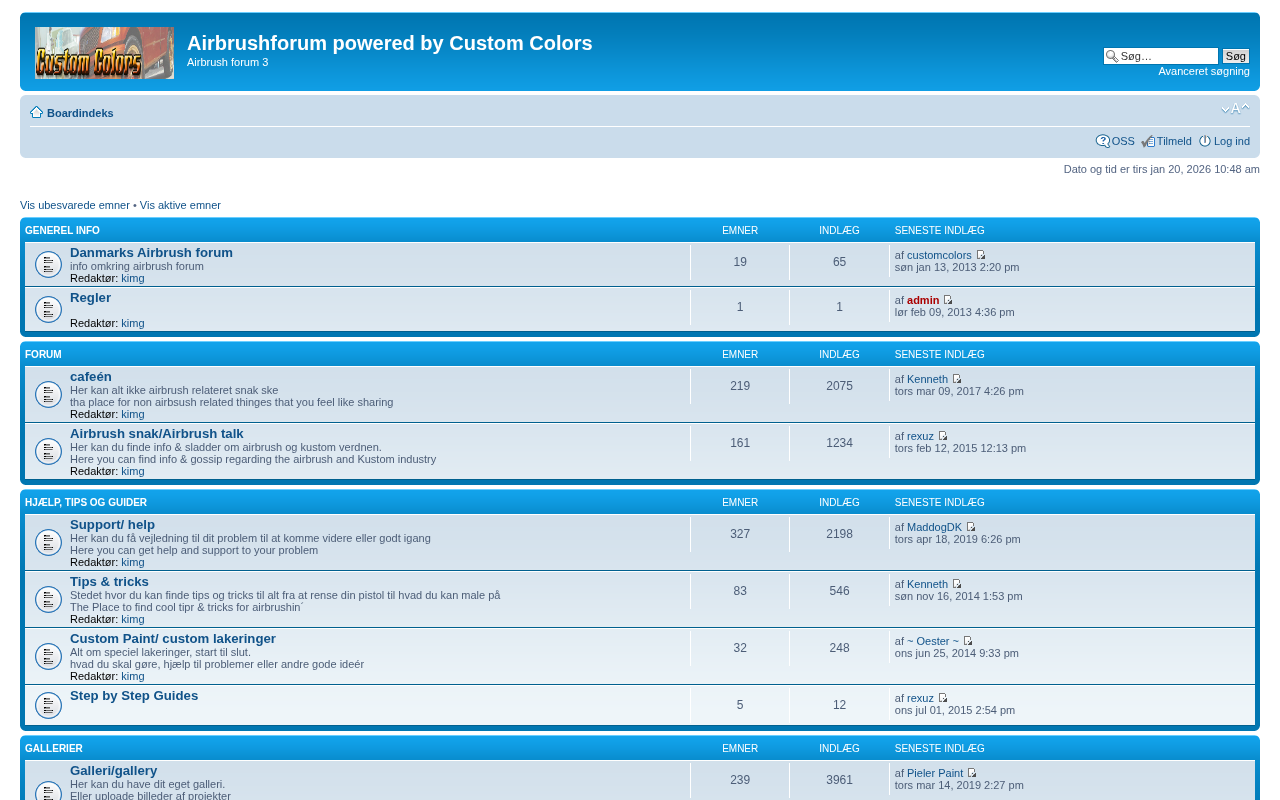Image resolution: width=1280 pixels, height=800 pixels.
Task: Click the forum icon beside cafeén
Action: point(49,395)
